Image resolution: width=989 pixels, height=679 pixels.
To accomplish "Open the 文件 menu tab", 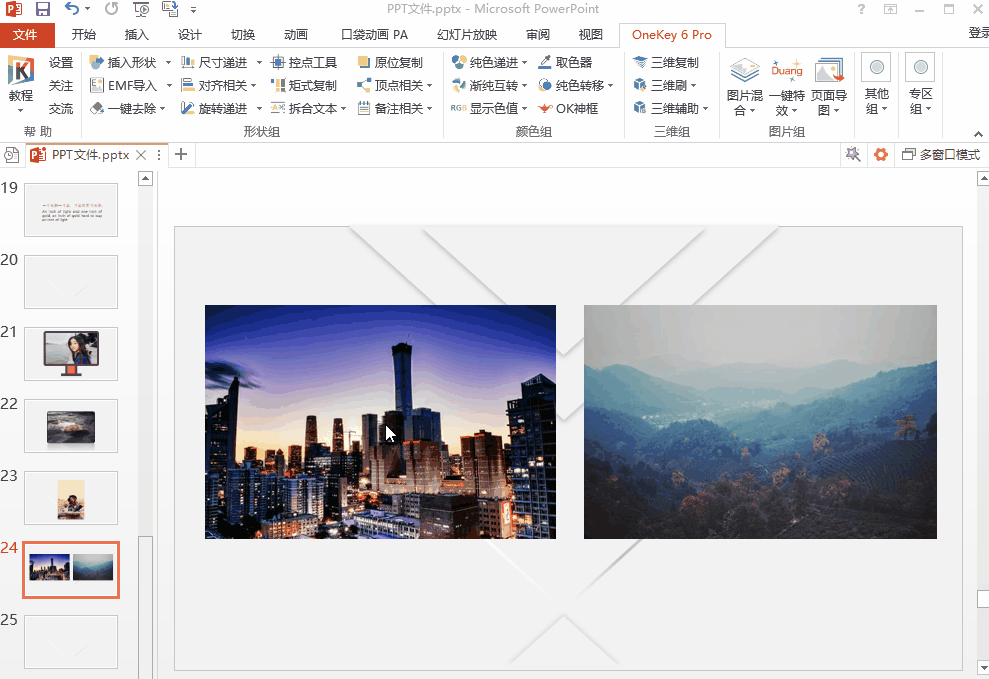I will pos(25,35).
